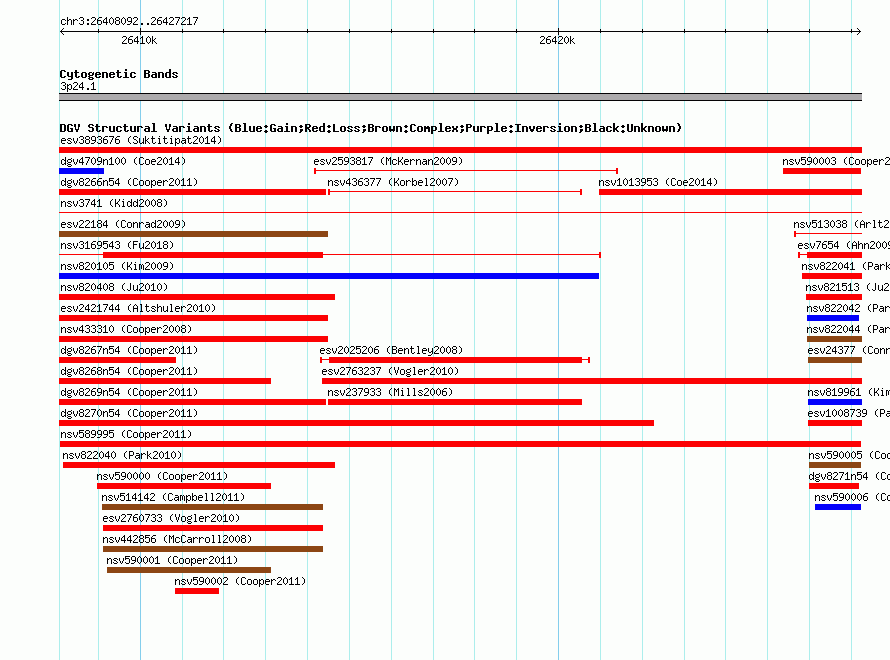Click the 26420k ruler position label
Screen dimensions: 890x660
[x=557, y=40]
